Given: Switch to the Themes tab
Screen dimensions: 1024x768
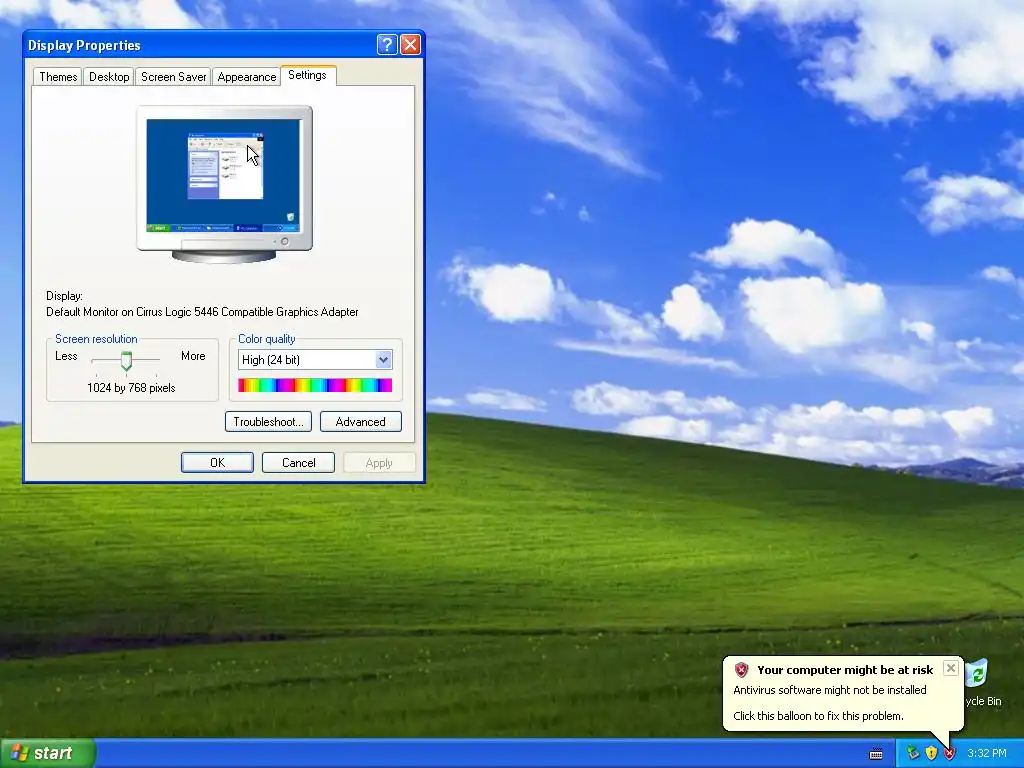Looking at the screenshot, I should pyautogui.click(x=57, y=76).
